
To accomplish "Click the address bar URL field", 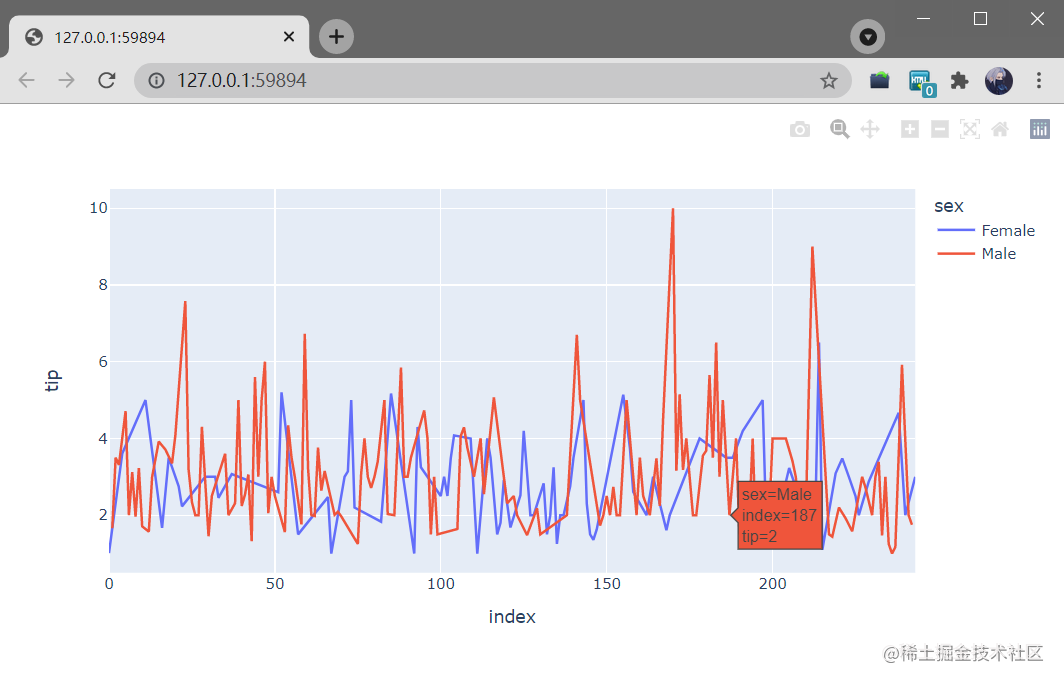I will [493, 81].
